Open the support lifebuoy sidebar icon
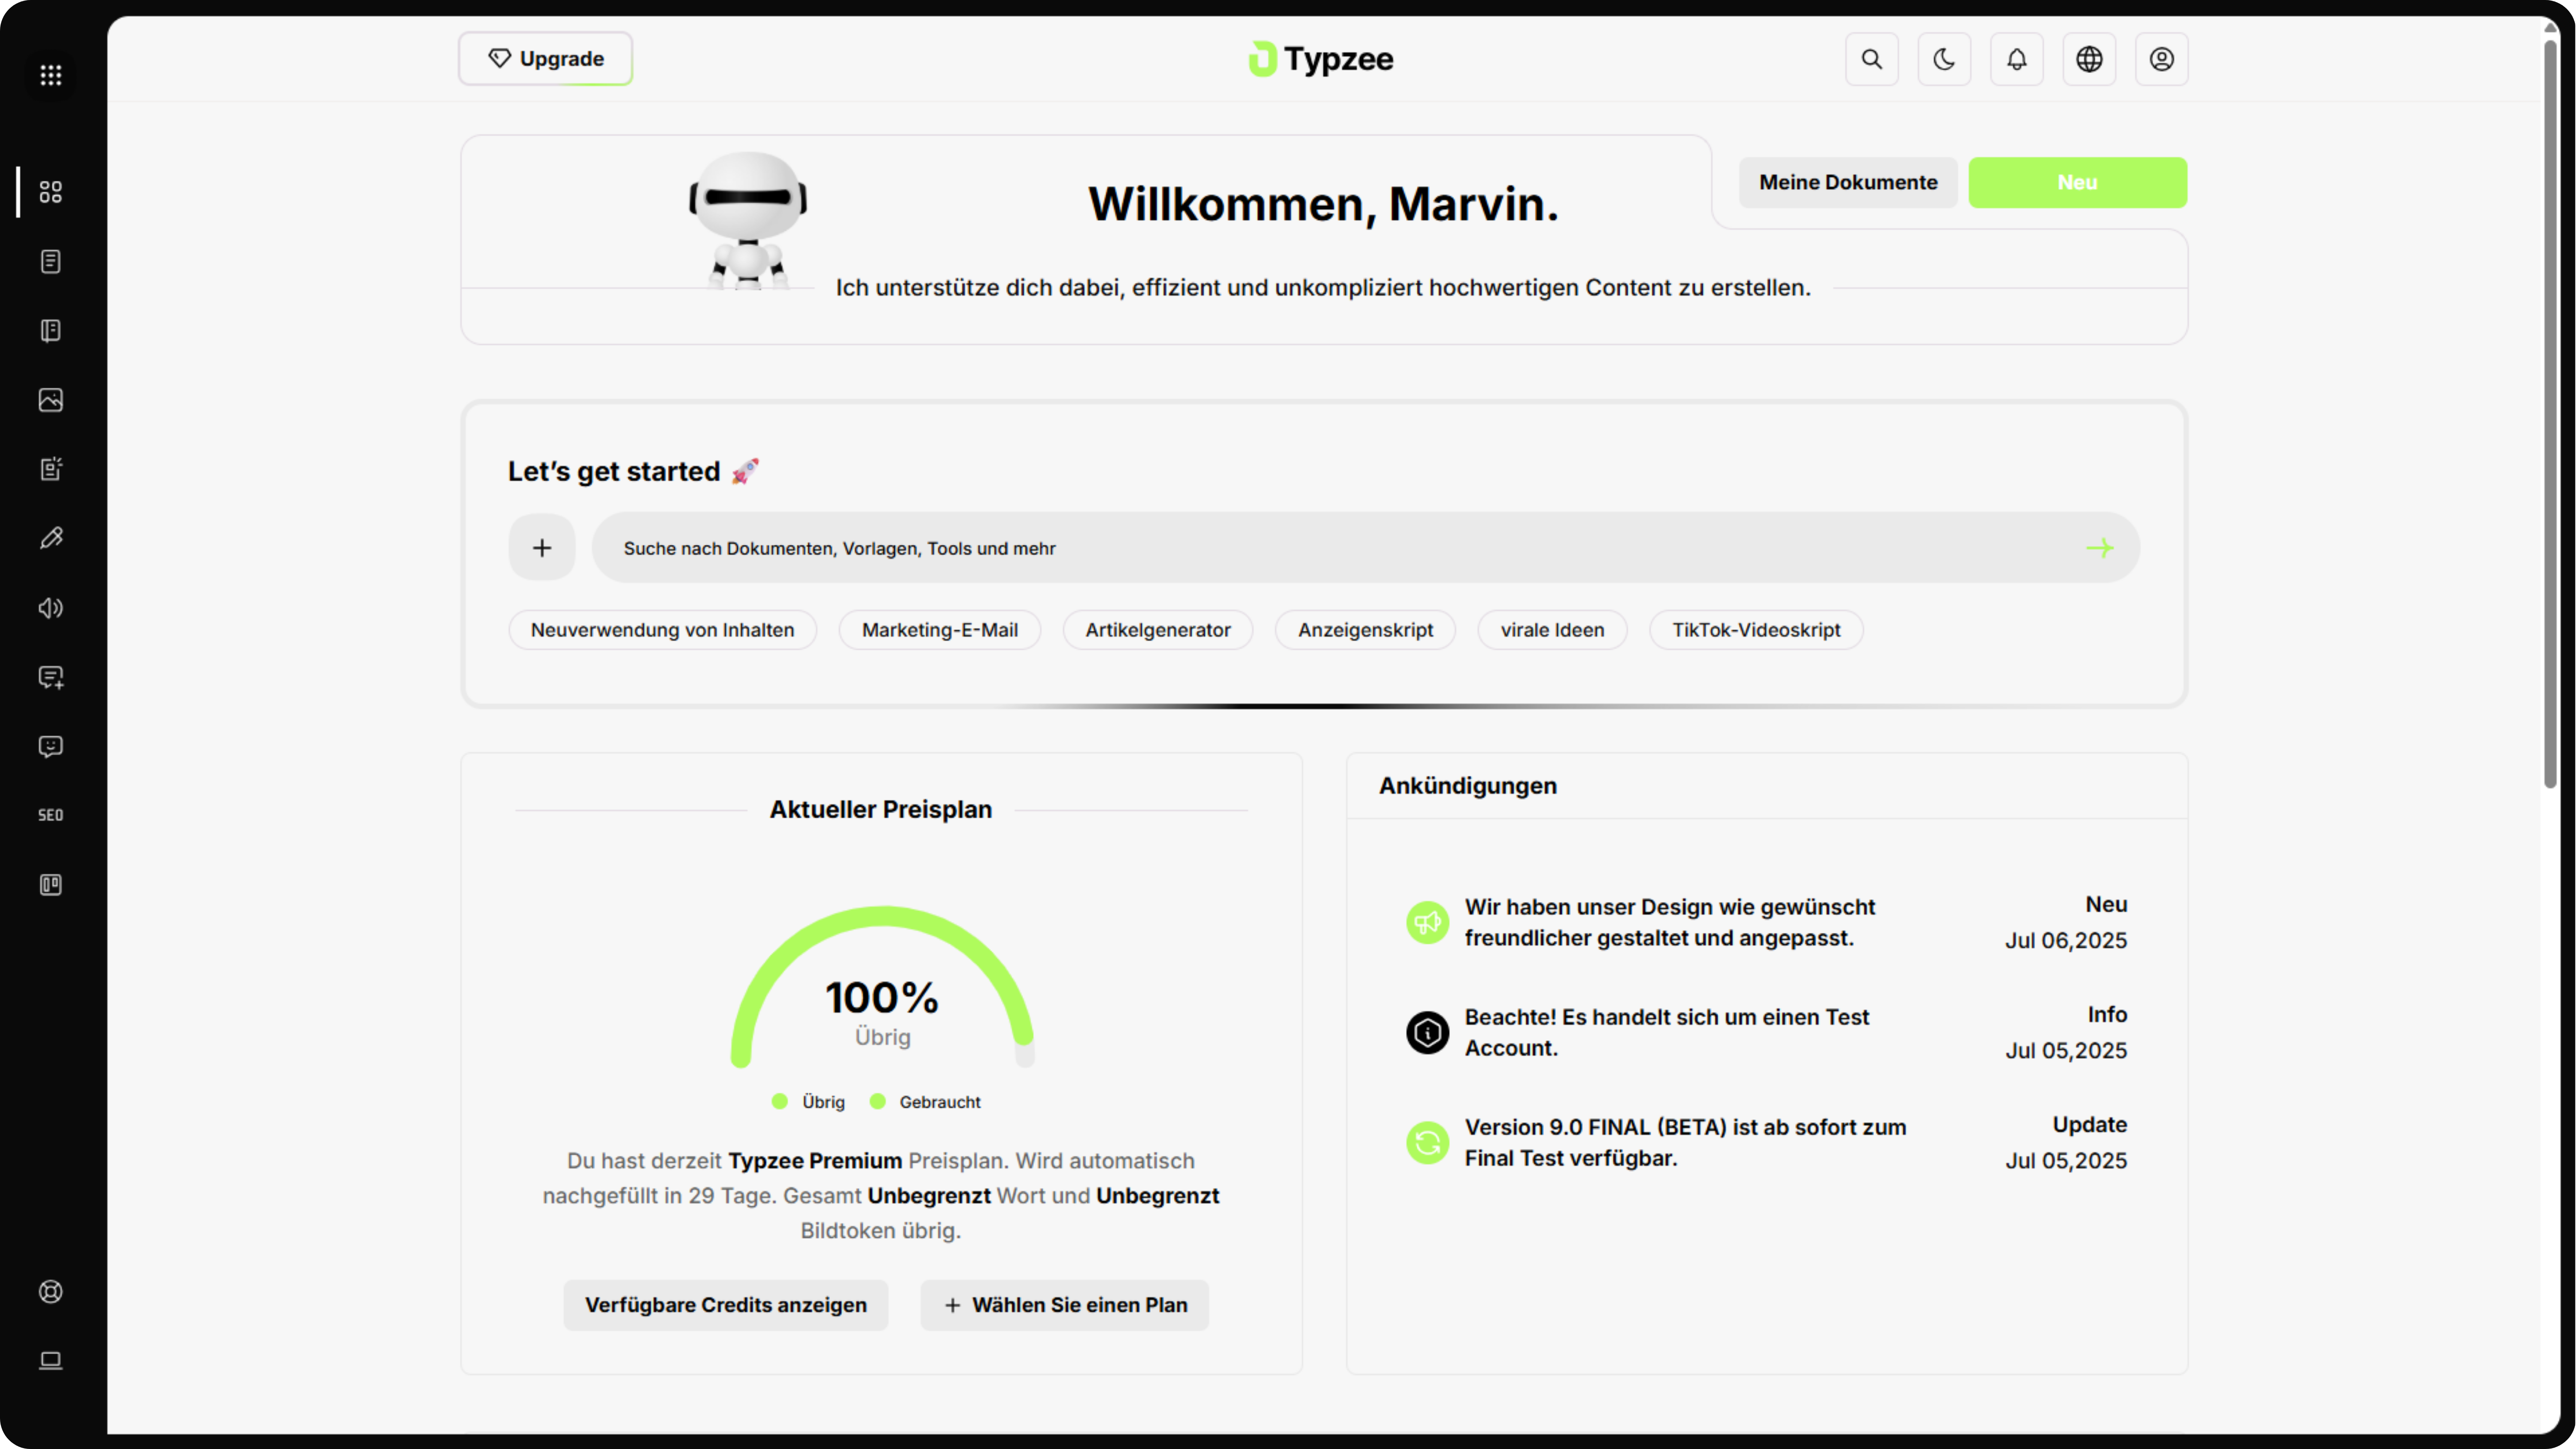Screen dimensions: 2576x1449 coord(51,1291)
